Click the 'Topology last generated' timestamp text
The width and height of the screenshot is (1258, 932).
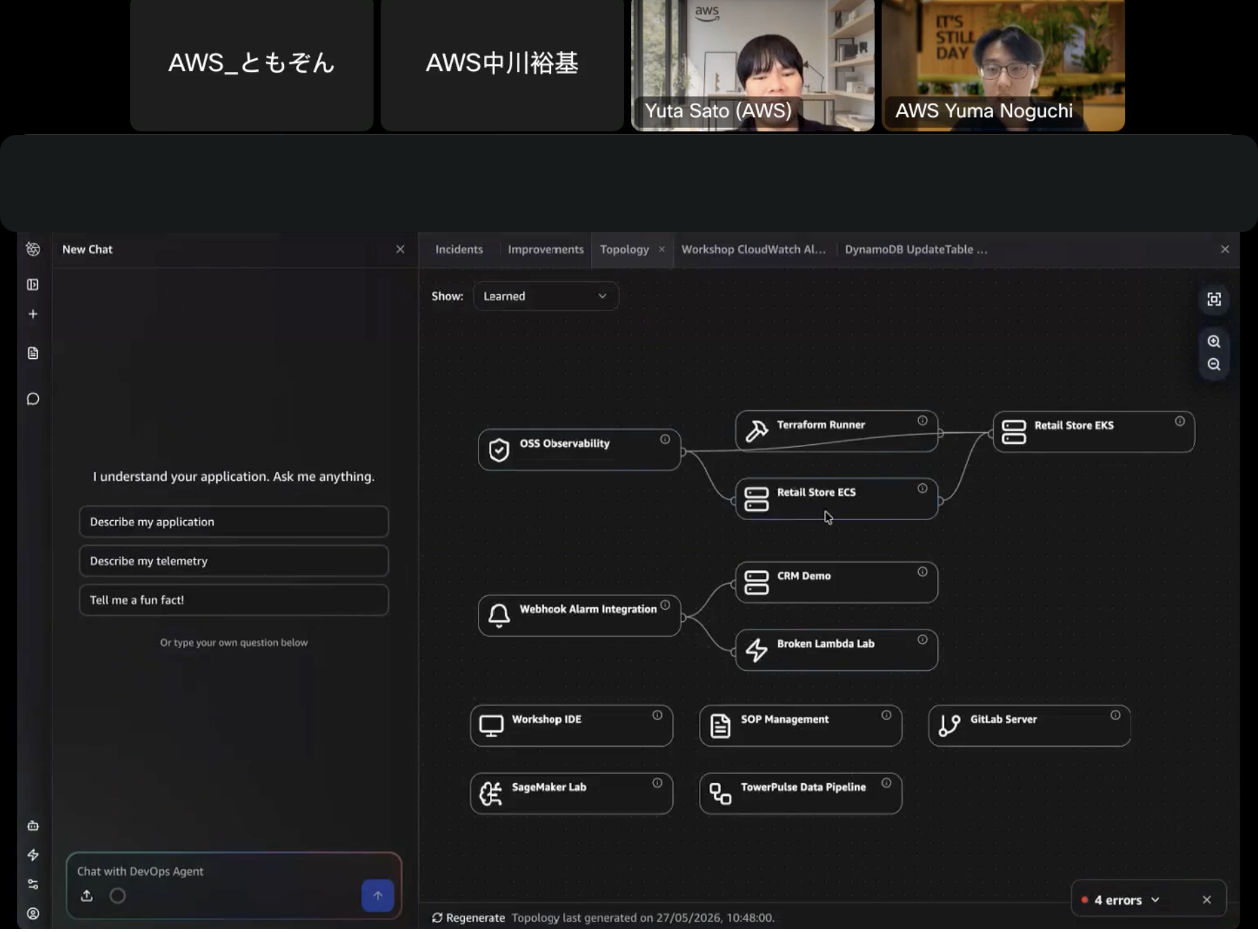(643, 918)
